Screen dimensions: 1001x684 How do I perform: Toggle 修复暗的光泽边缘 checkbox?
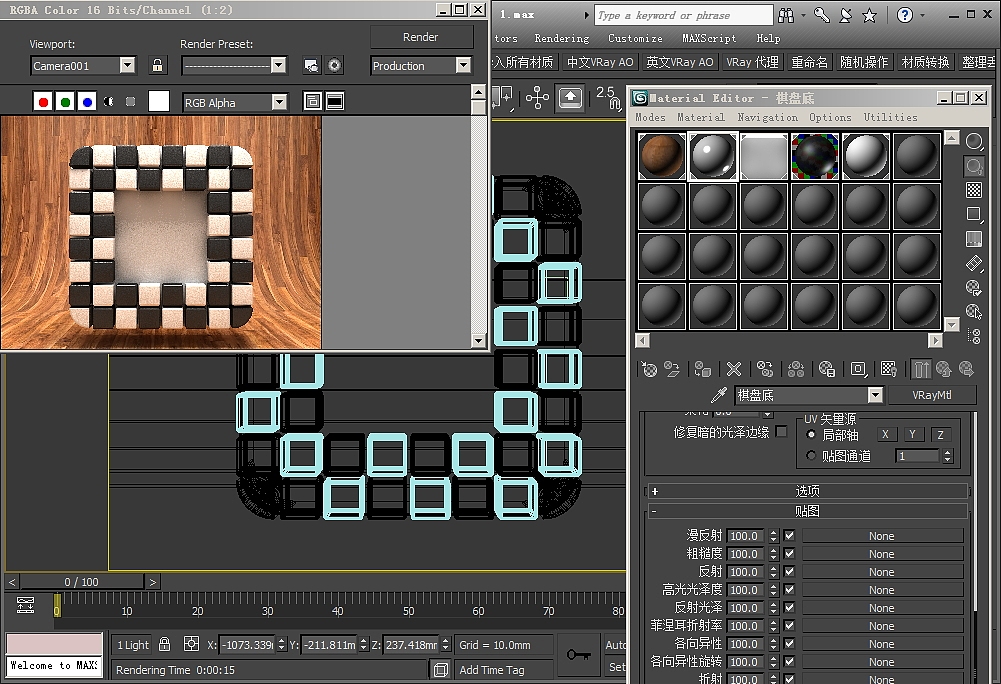click(781, 432)
